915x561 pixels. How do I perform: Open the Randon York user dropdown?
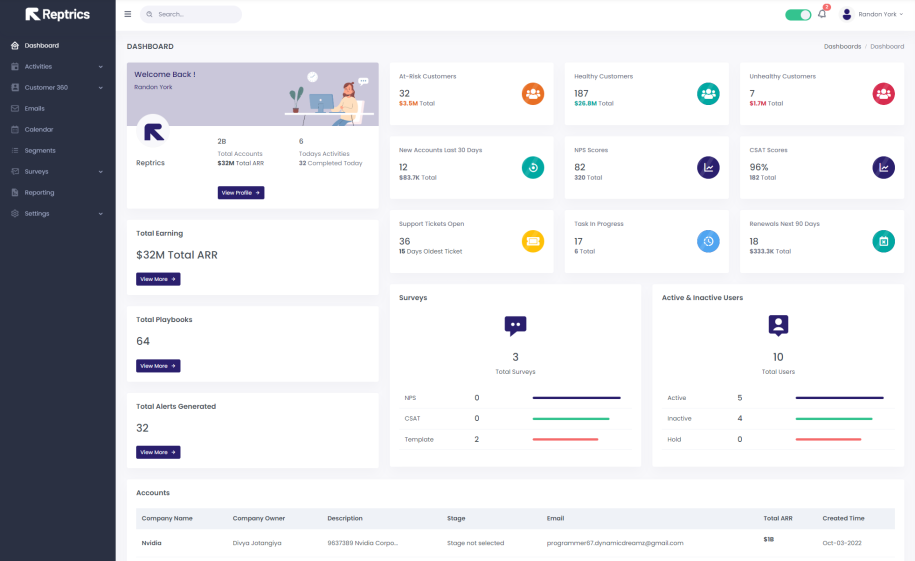click(876, 14)
